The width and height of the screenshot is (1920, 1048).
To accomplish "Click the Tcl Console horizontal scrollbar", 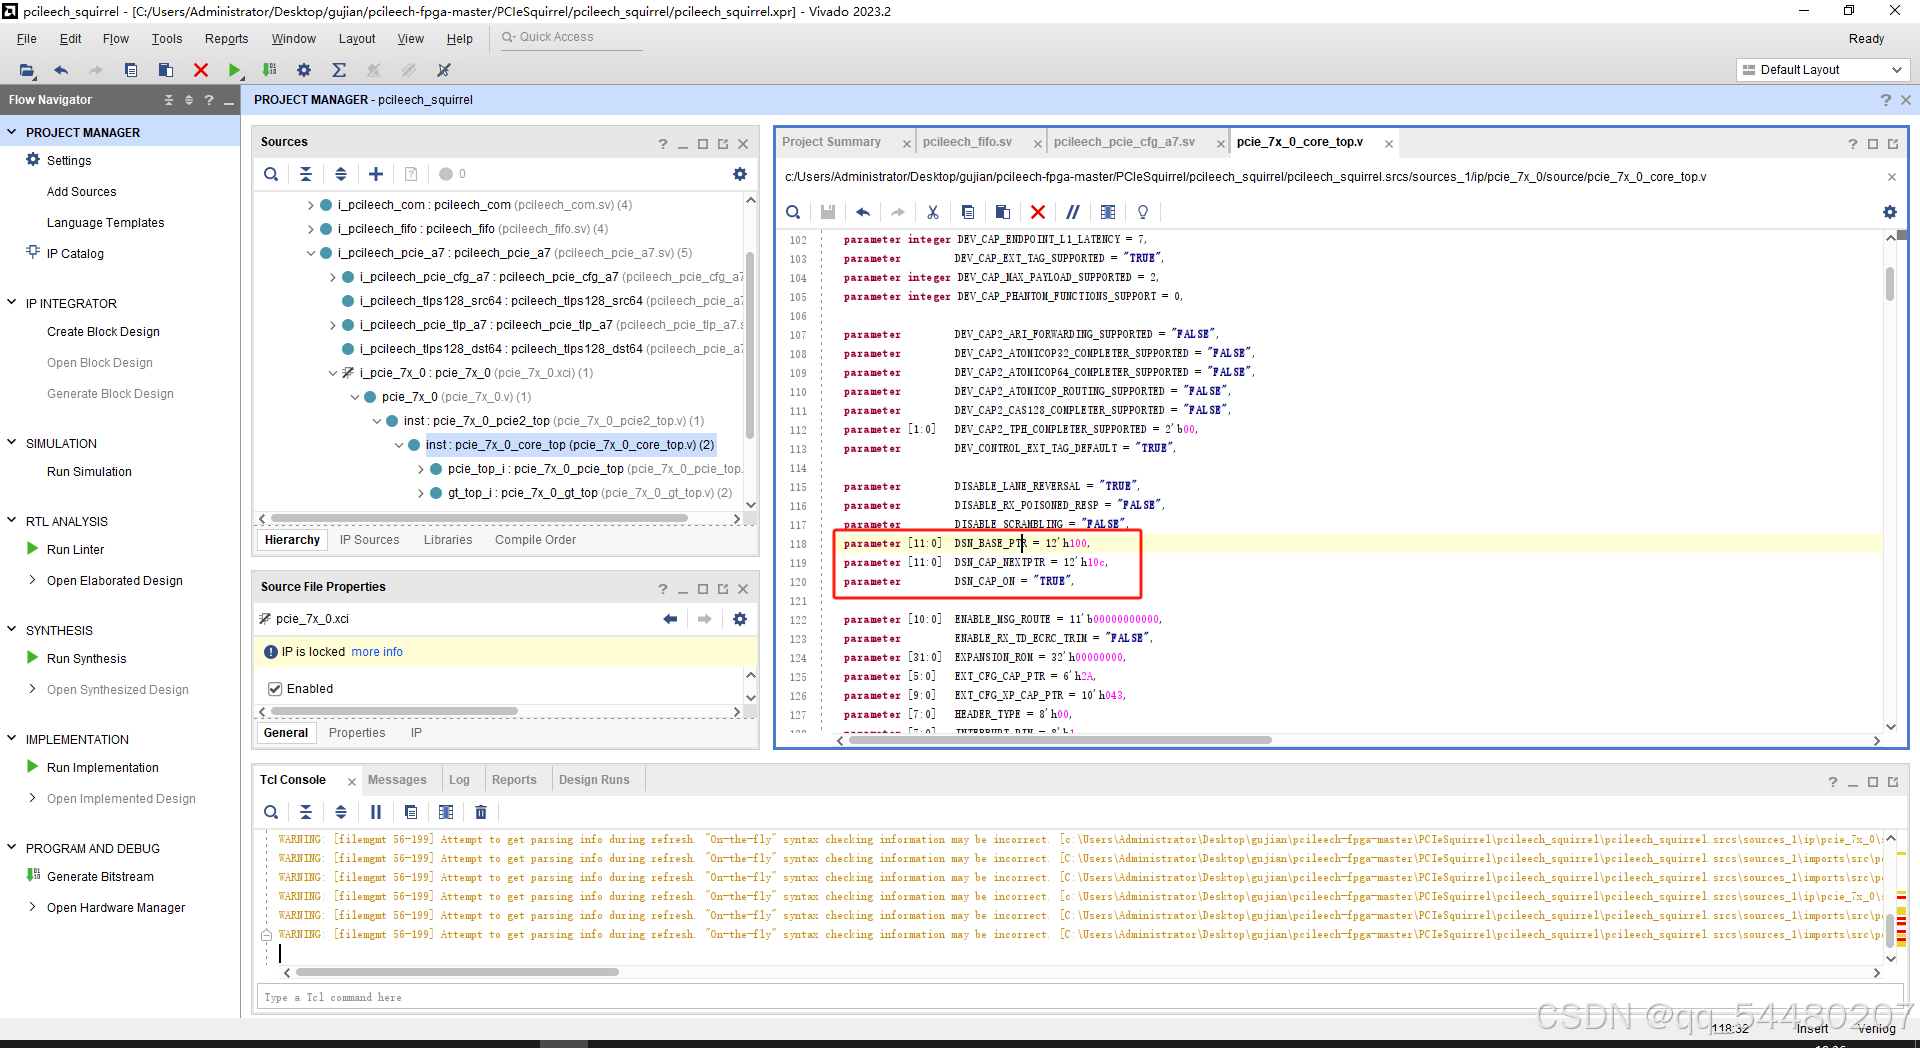I will click(x=457, y=972).
